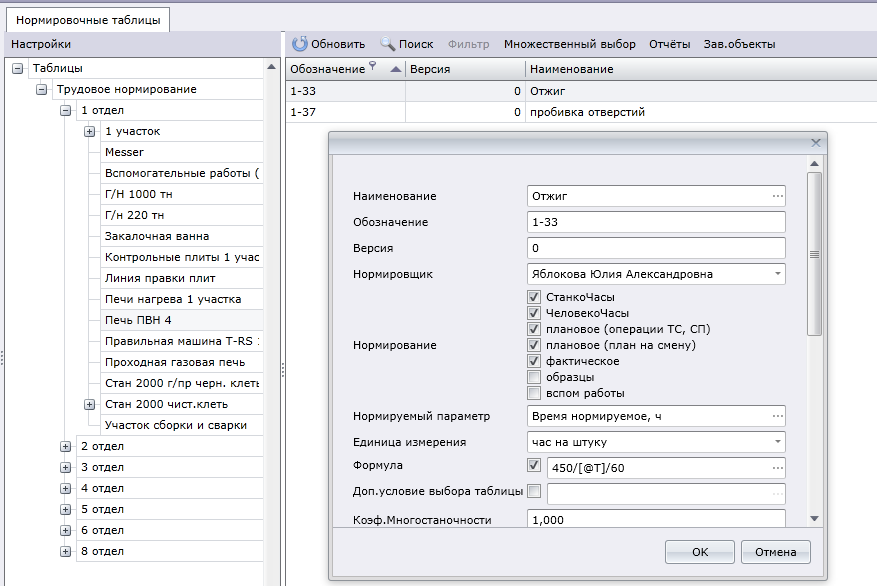Click the Поиск magnifier icon
The image size is (877, 586).
coord(388,44)
